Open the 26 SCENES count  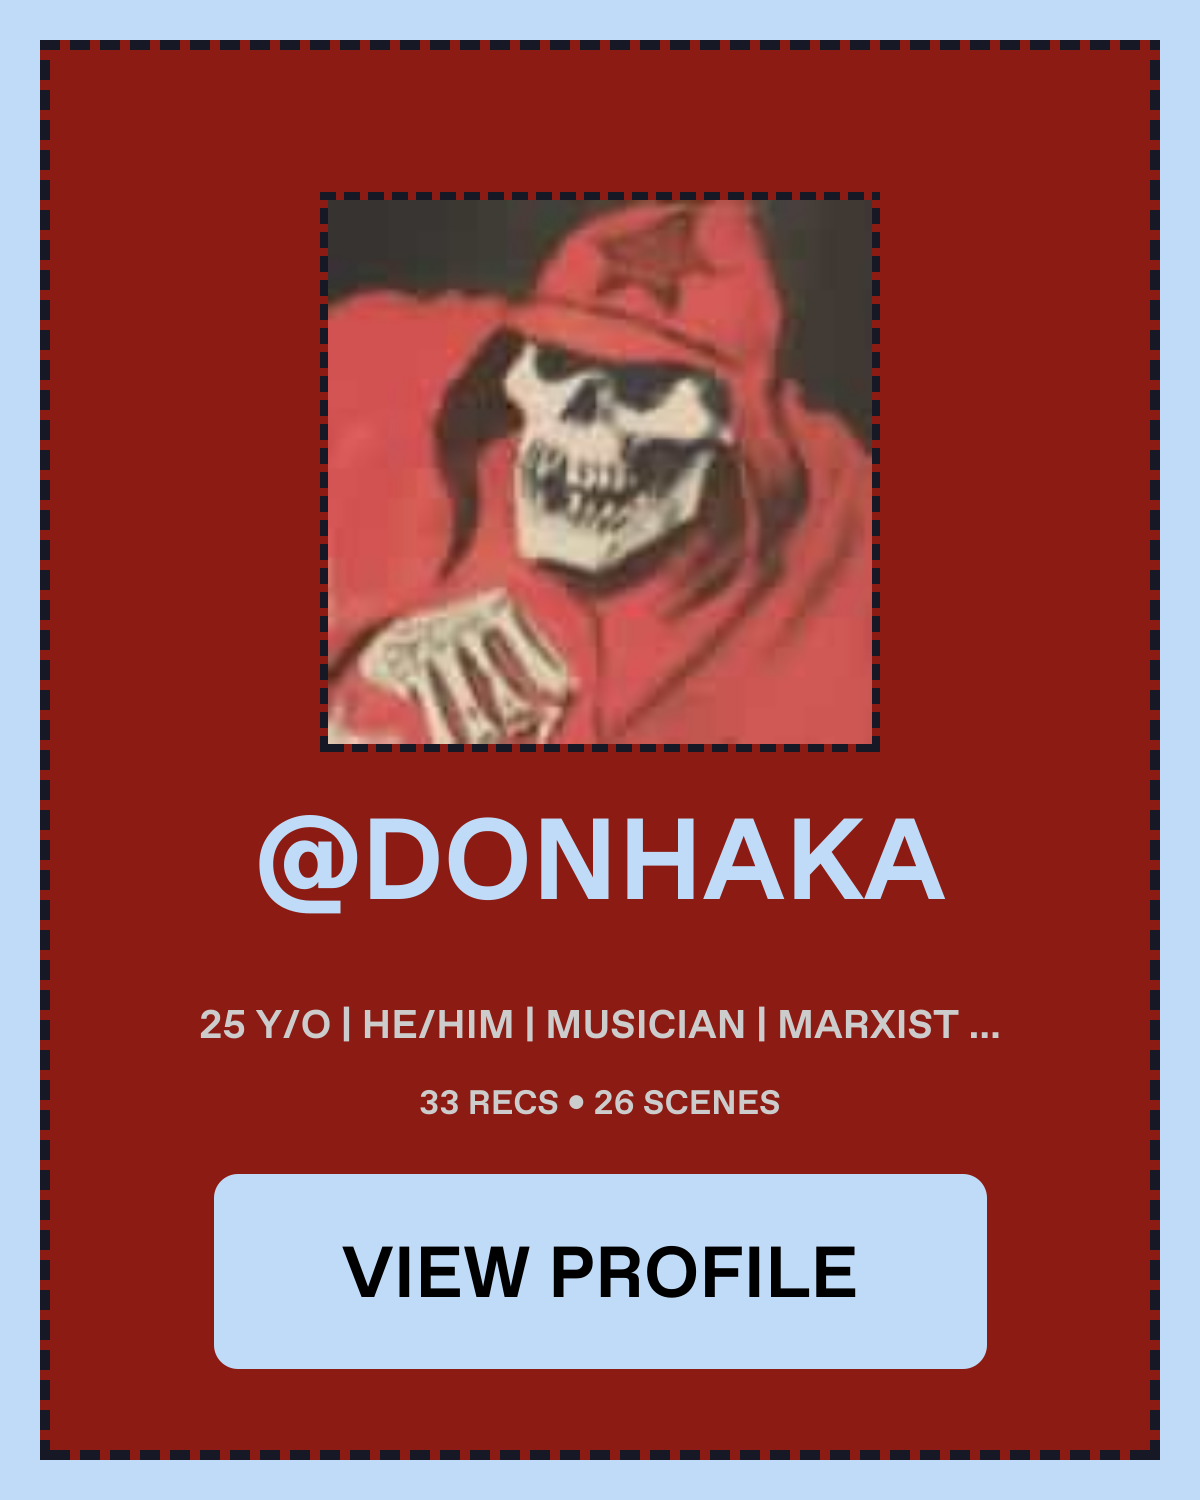687,1103
